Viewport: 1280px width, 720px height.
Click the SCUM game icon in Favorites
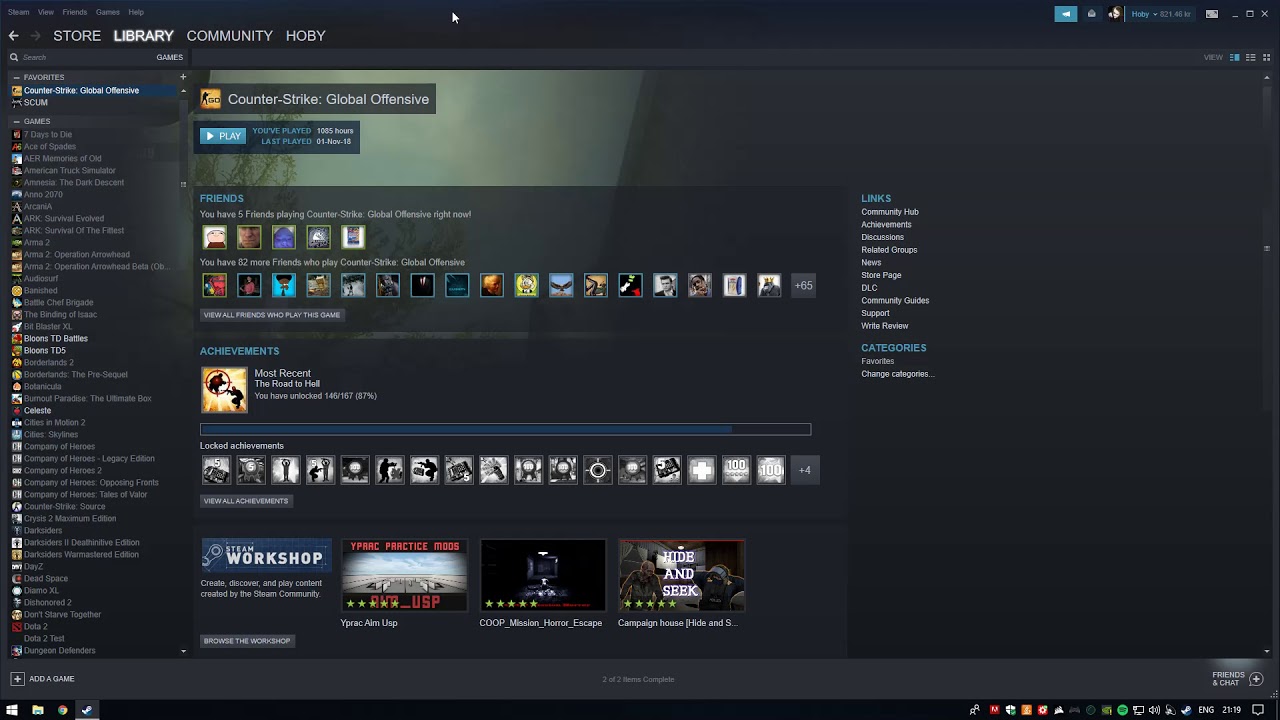click(17, 103)
